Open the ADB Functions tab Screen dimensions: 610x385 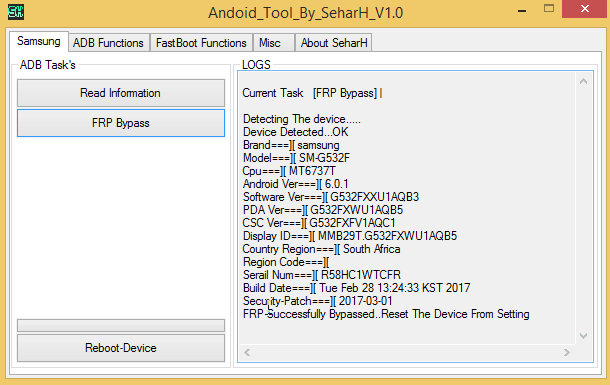point(109,43)
